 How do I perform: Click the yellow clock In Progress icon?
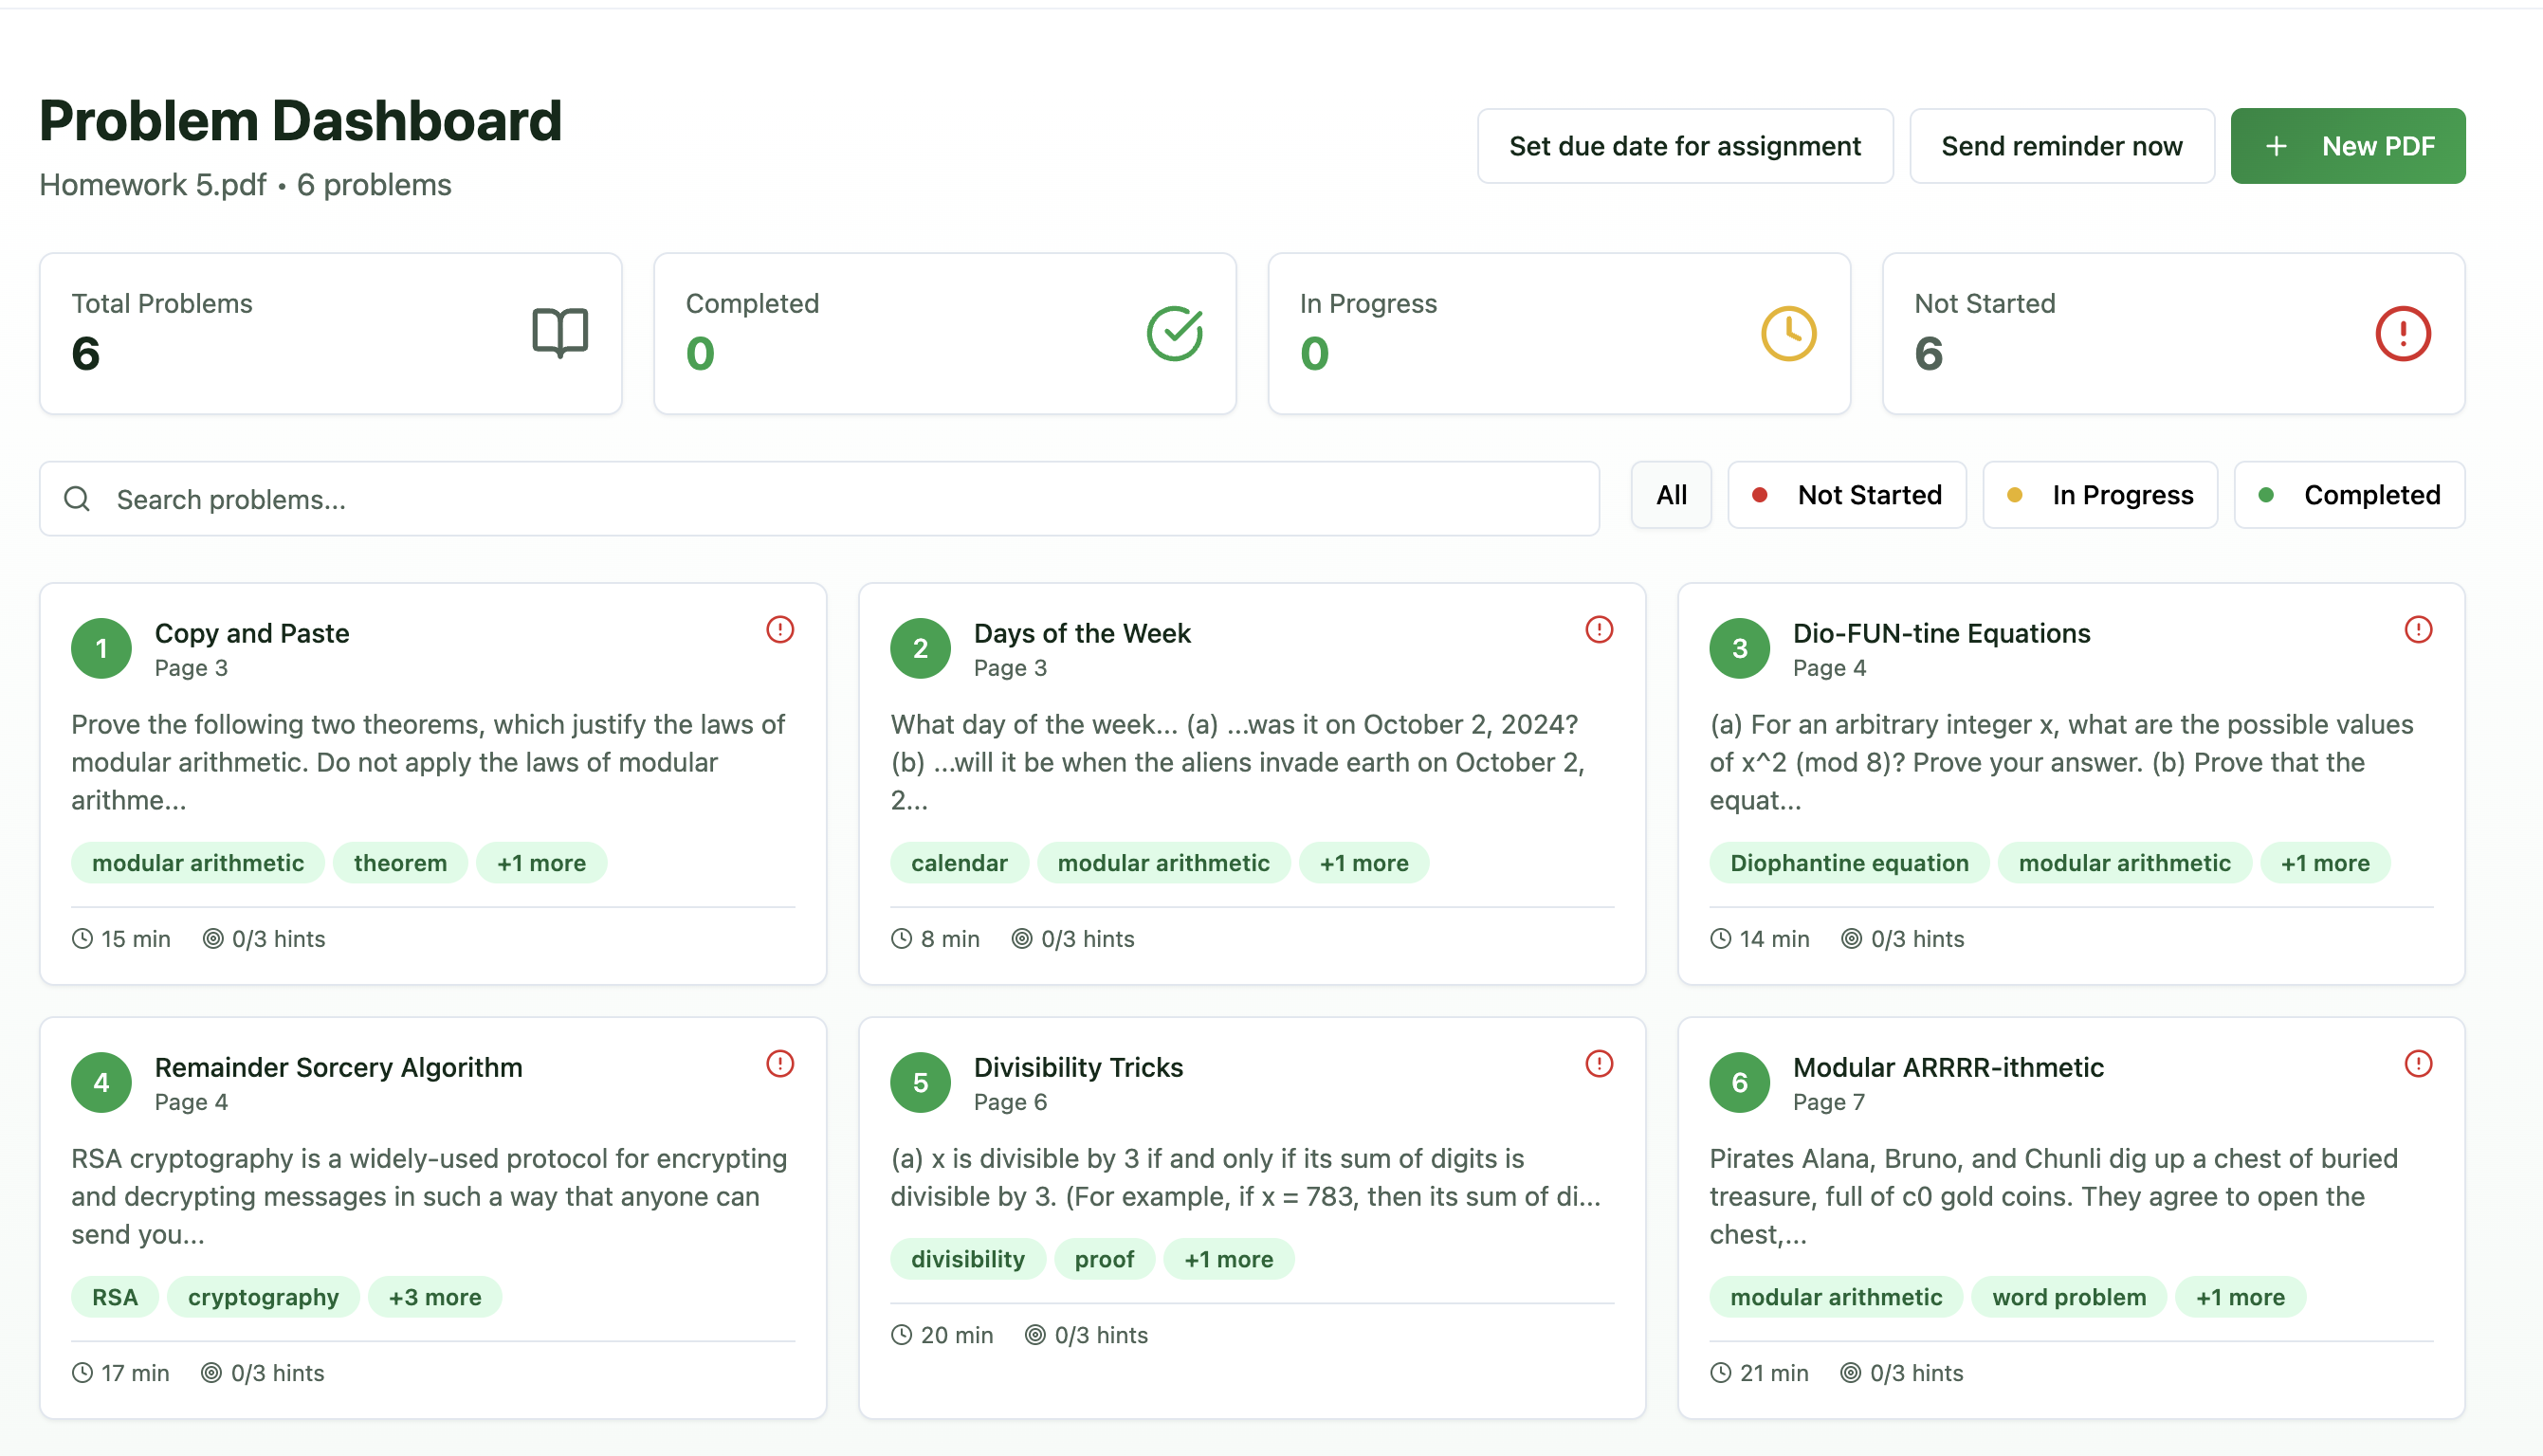pos(1788,333)
